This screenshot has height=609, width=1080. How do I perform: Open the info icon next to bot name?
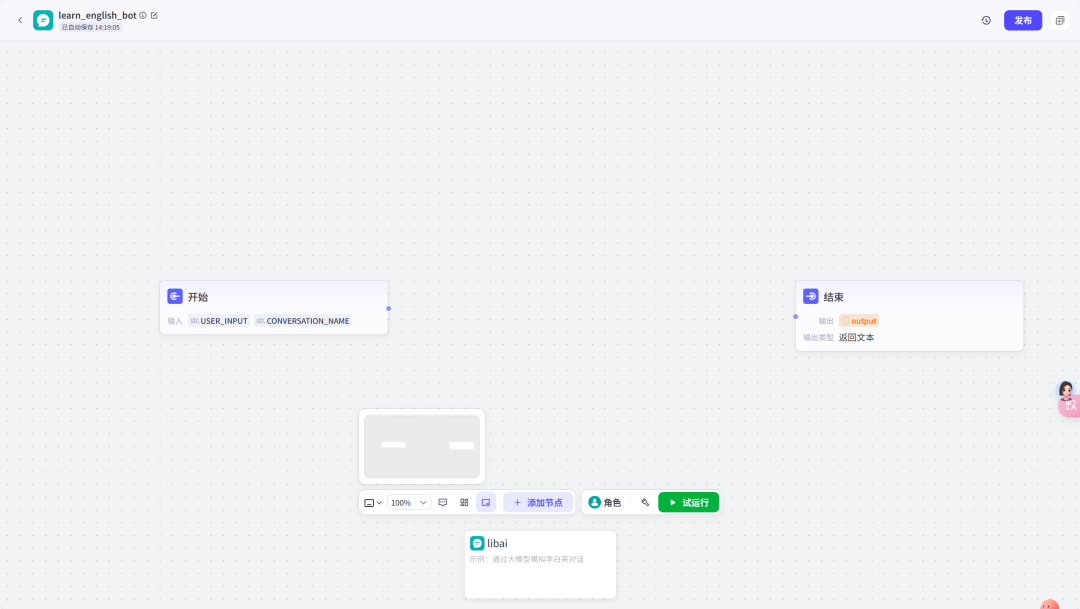[143, 15]
